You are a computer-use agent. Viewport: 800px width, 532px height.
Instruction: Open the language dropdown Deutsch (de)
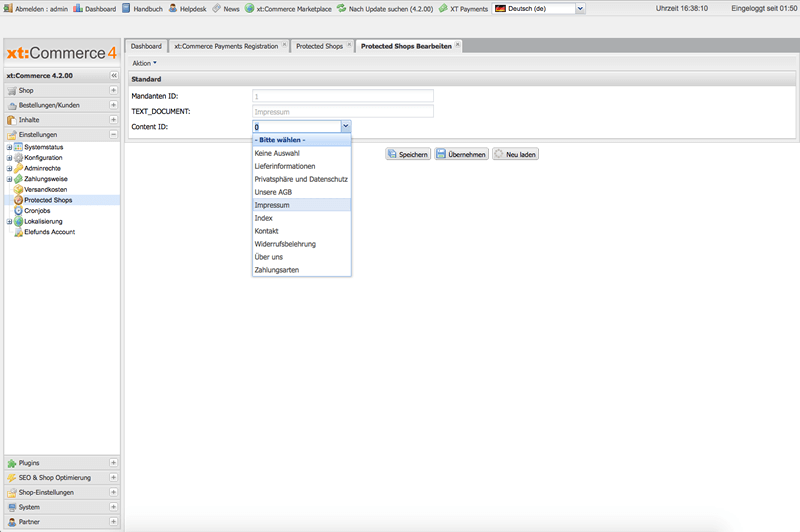point(580,9)
